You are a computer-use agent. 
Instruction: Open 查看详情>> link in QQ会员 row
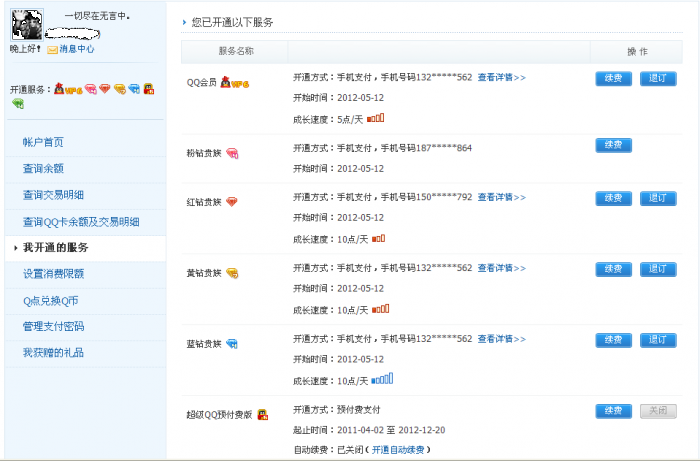pyautogui.click(x=502, y=78)
